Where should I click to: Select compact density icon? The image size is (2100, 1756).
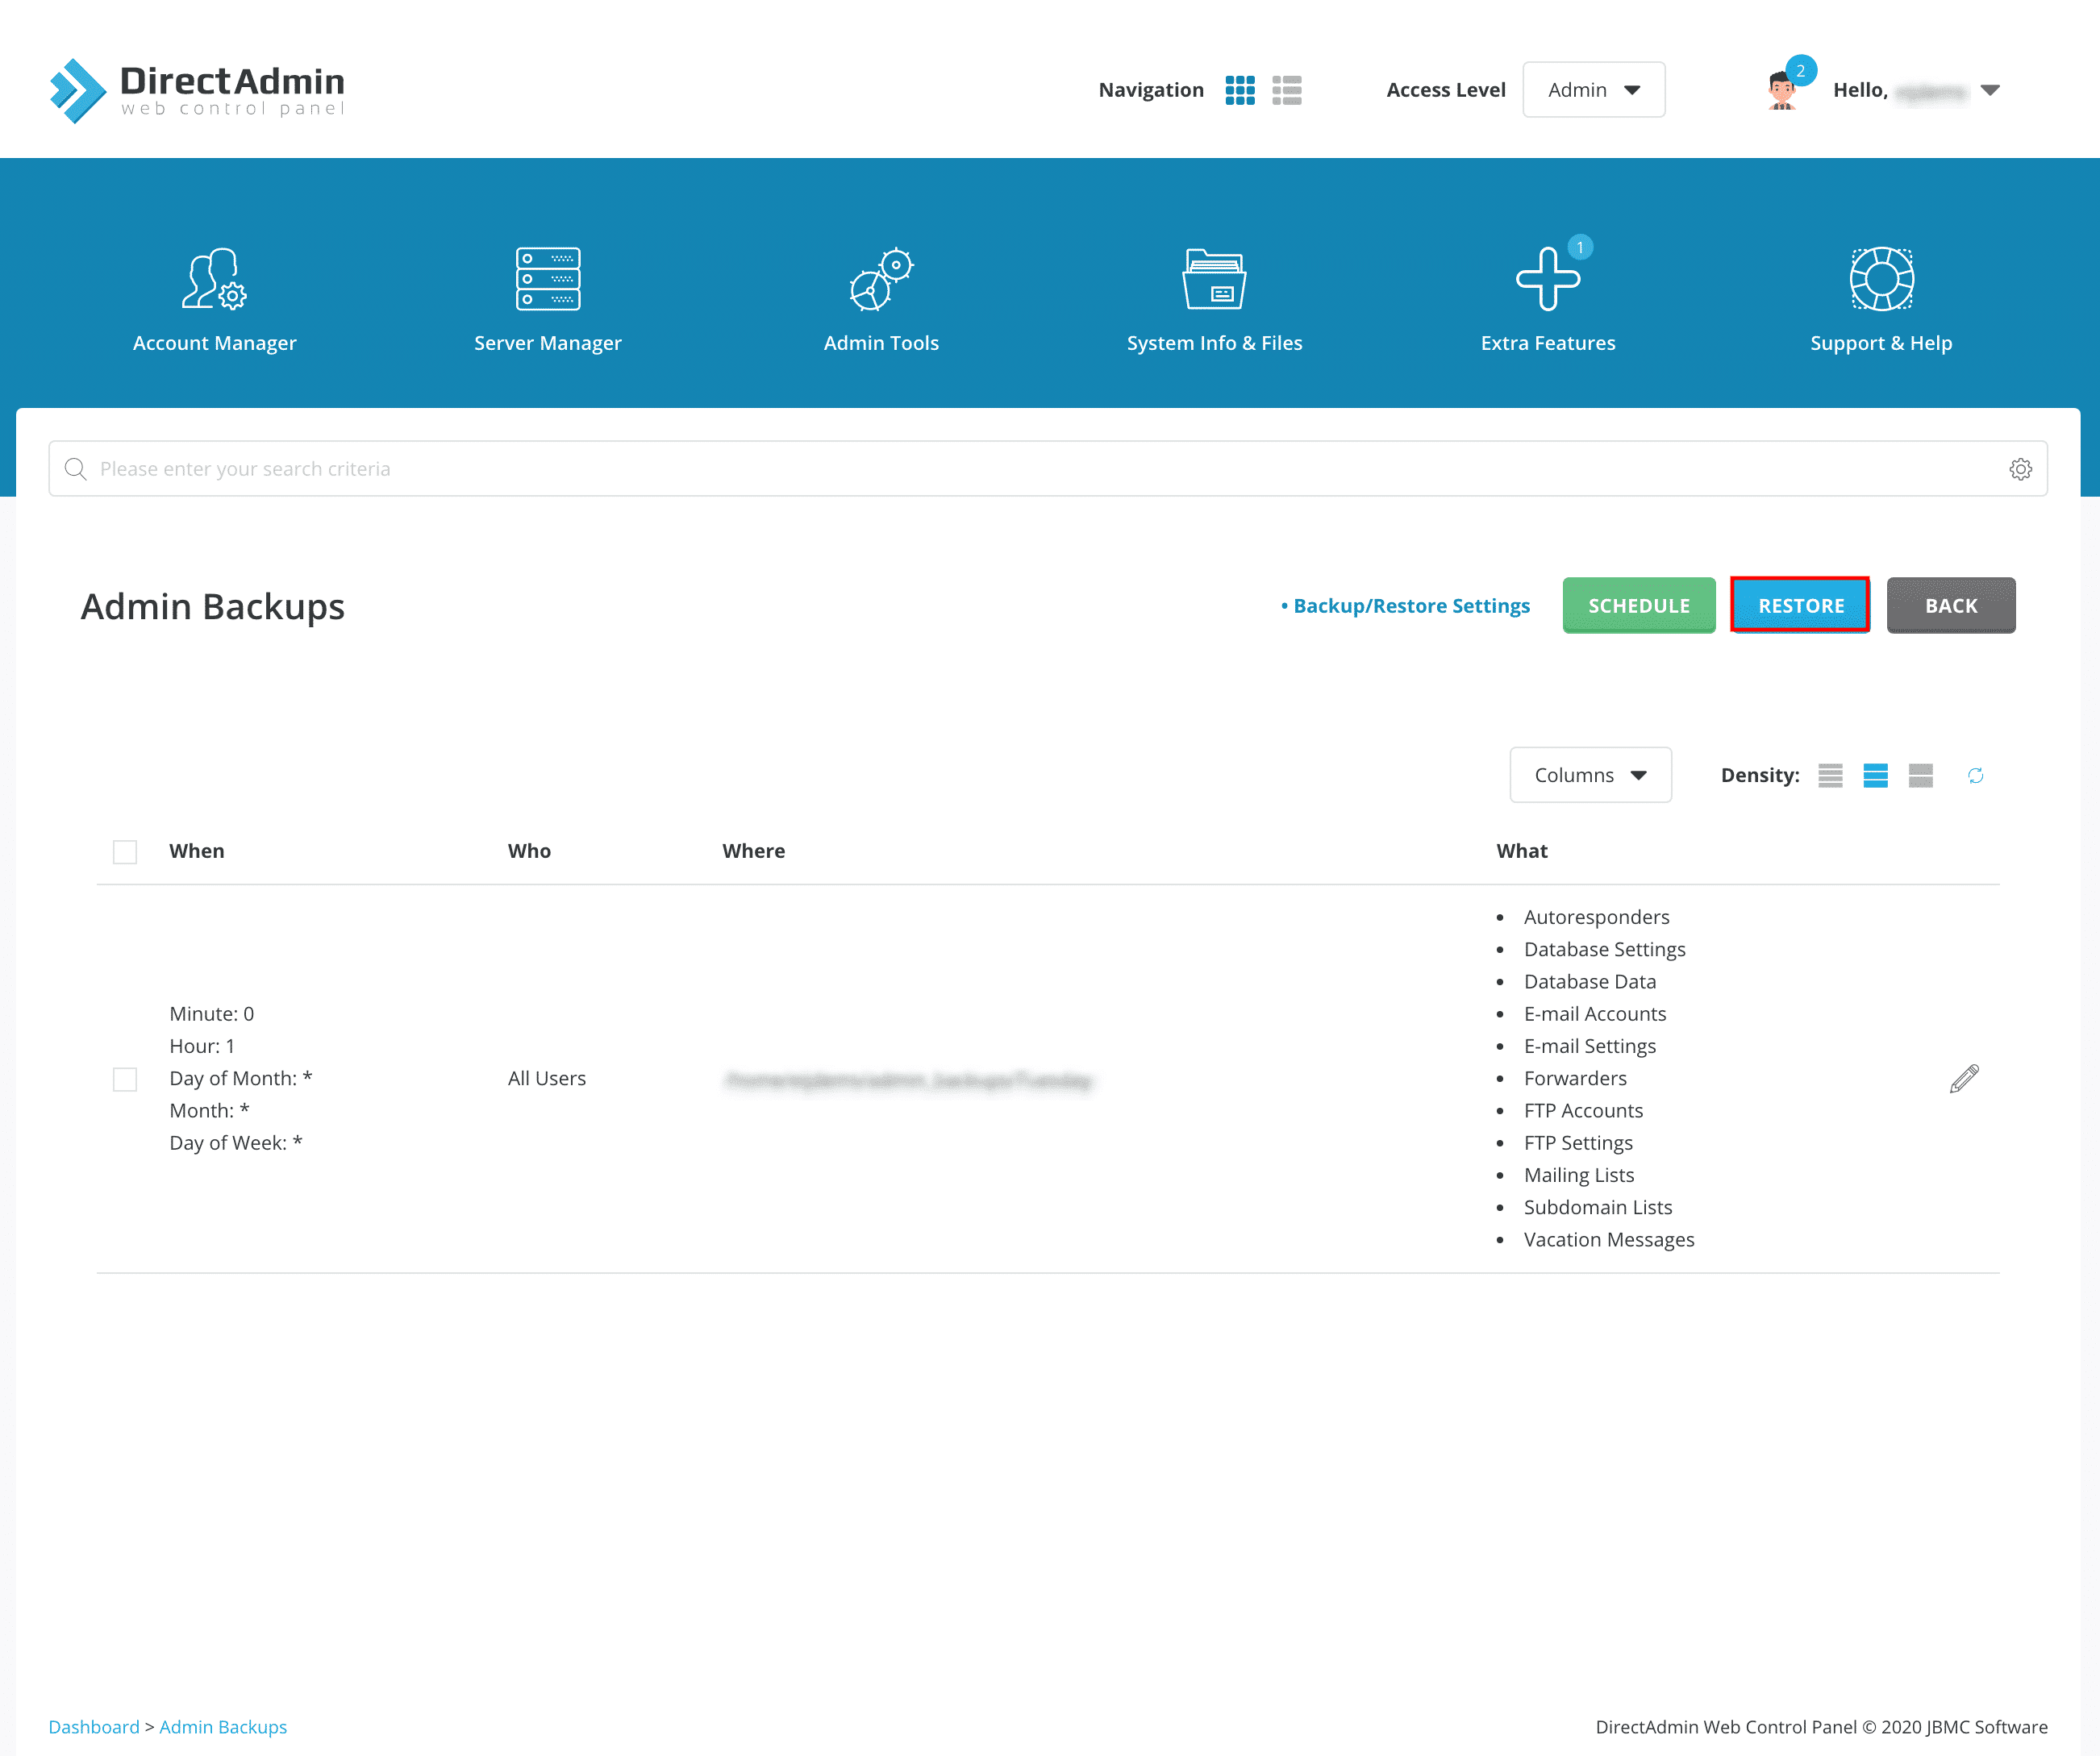(x=1830, y=776)
